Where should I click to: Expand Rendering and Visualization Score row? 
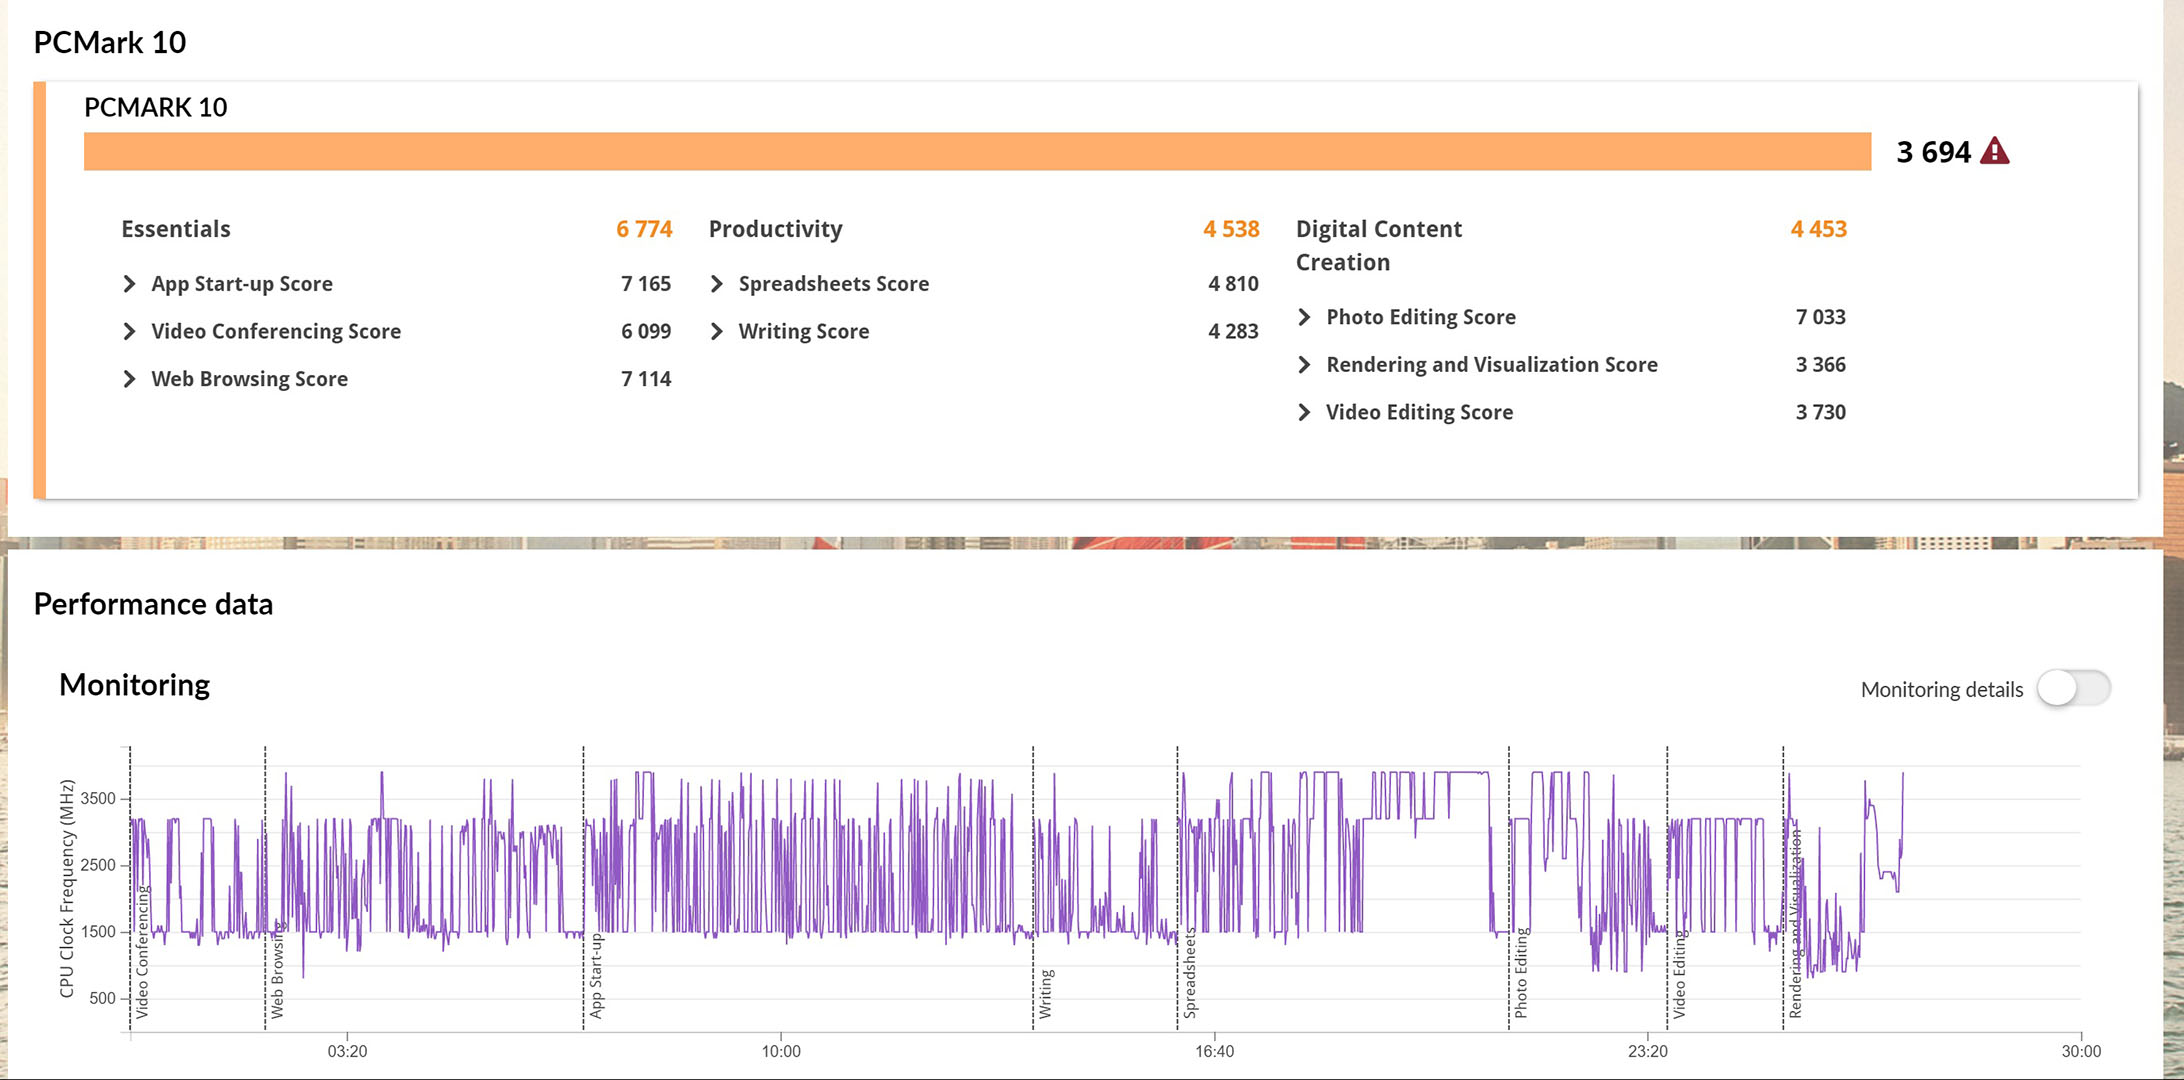coord(1304,365)
